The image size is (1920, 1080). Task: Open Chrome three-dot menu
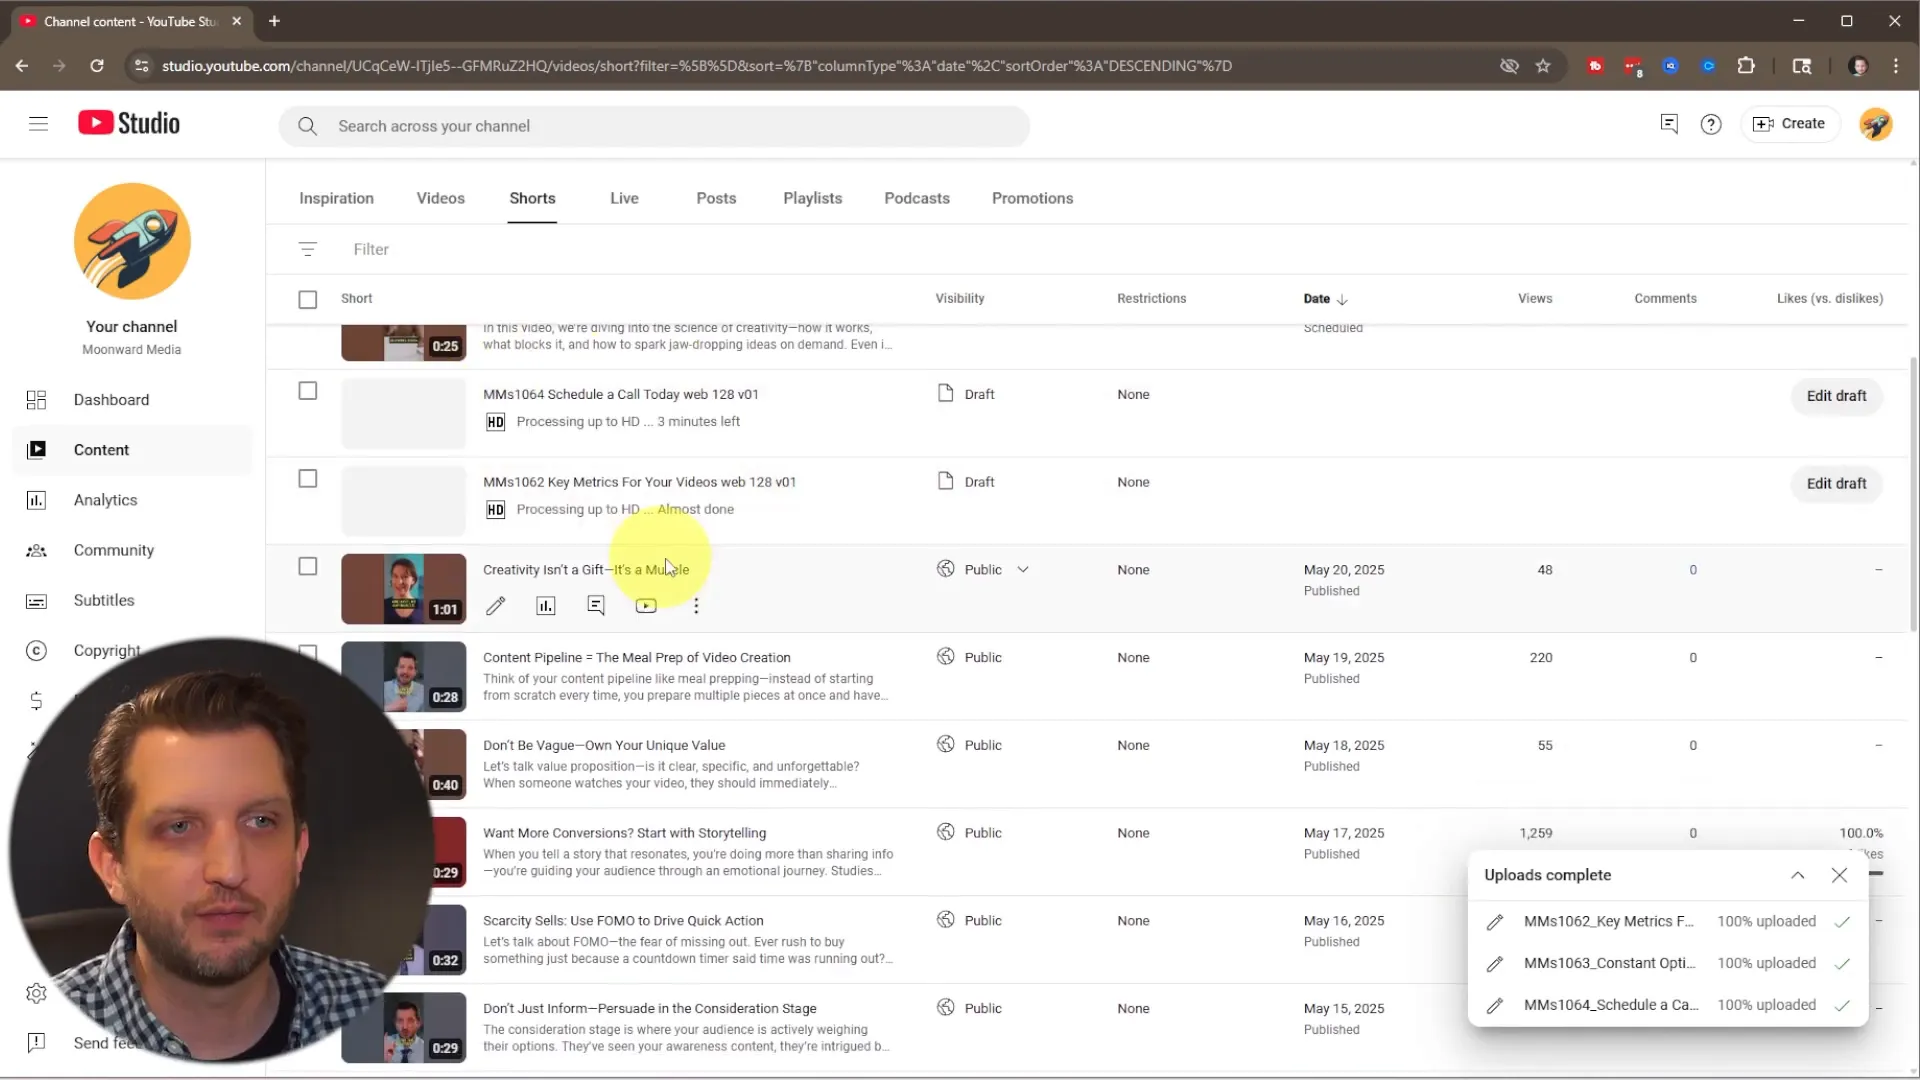click(x=1896, y=66)
